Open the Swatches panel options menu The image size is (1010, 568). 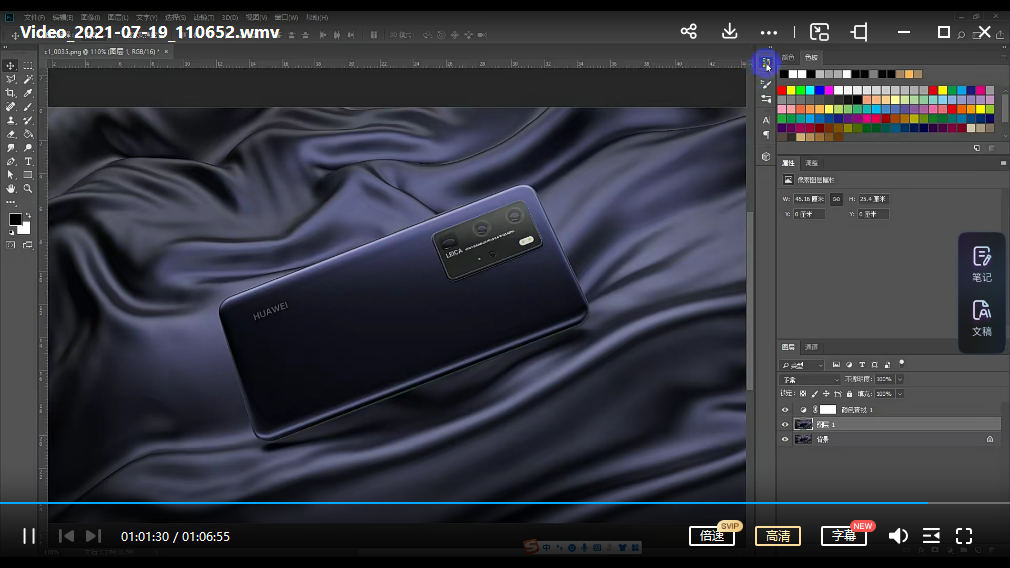point(1003,57)
